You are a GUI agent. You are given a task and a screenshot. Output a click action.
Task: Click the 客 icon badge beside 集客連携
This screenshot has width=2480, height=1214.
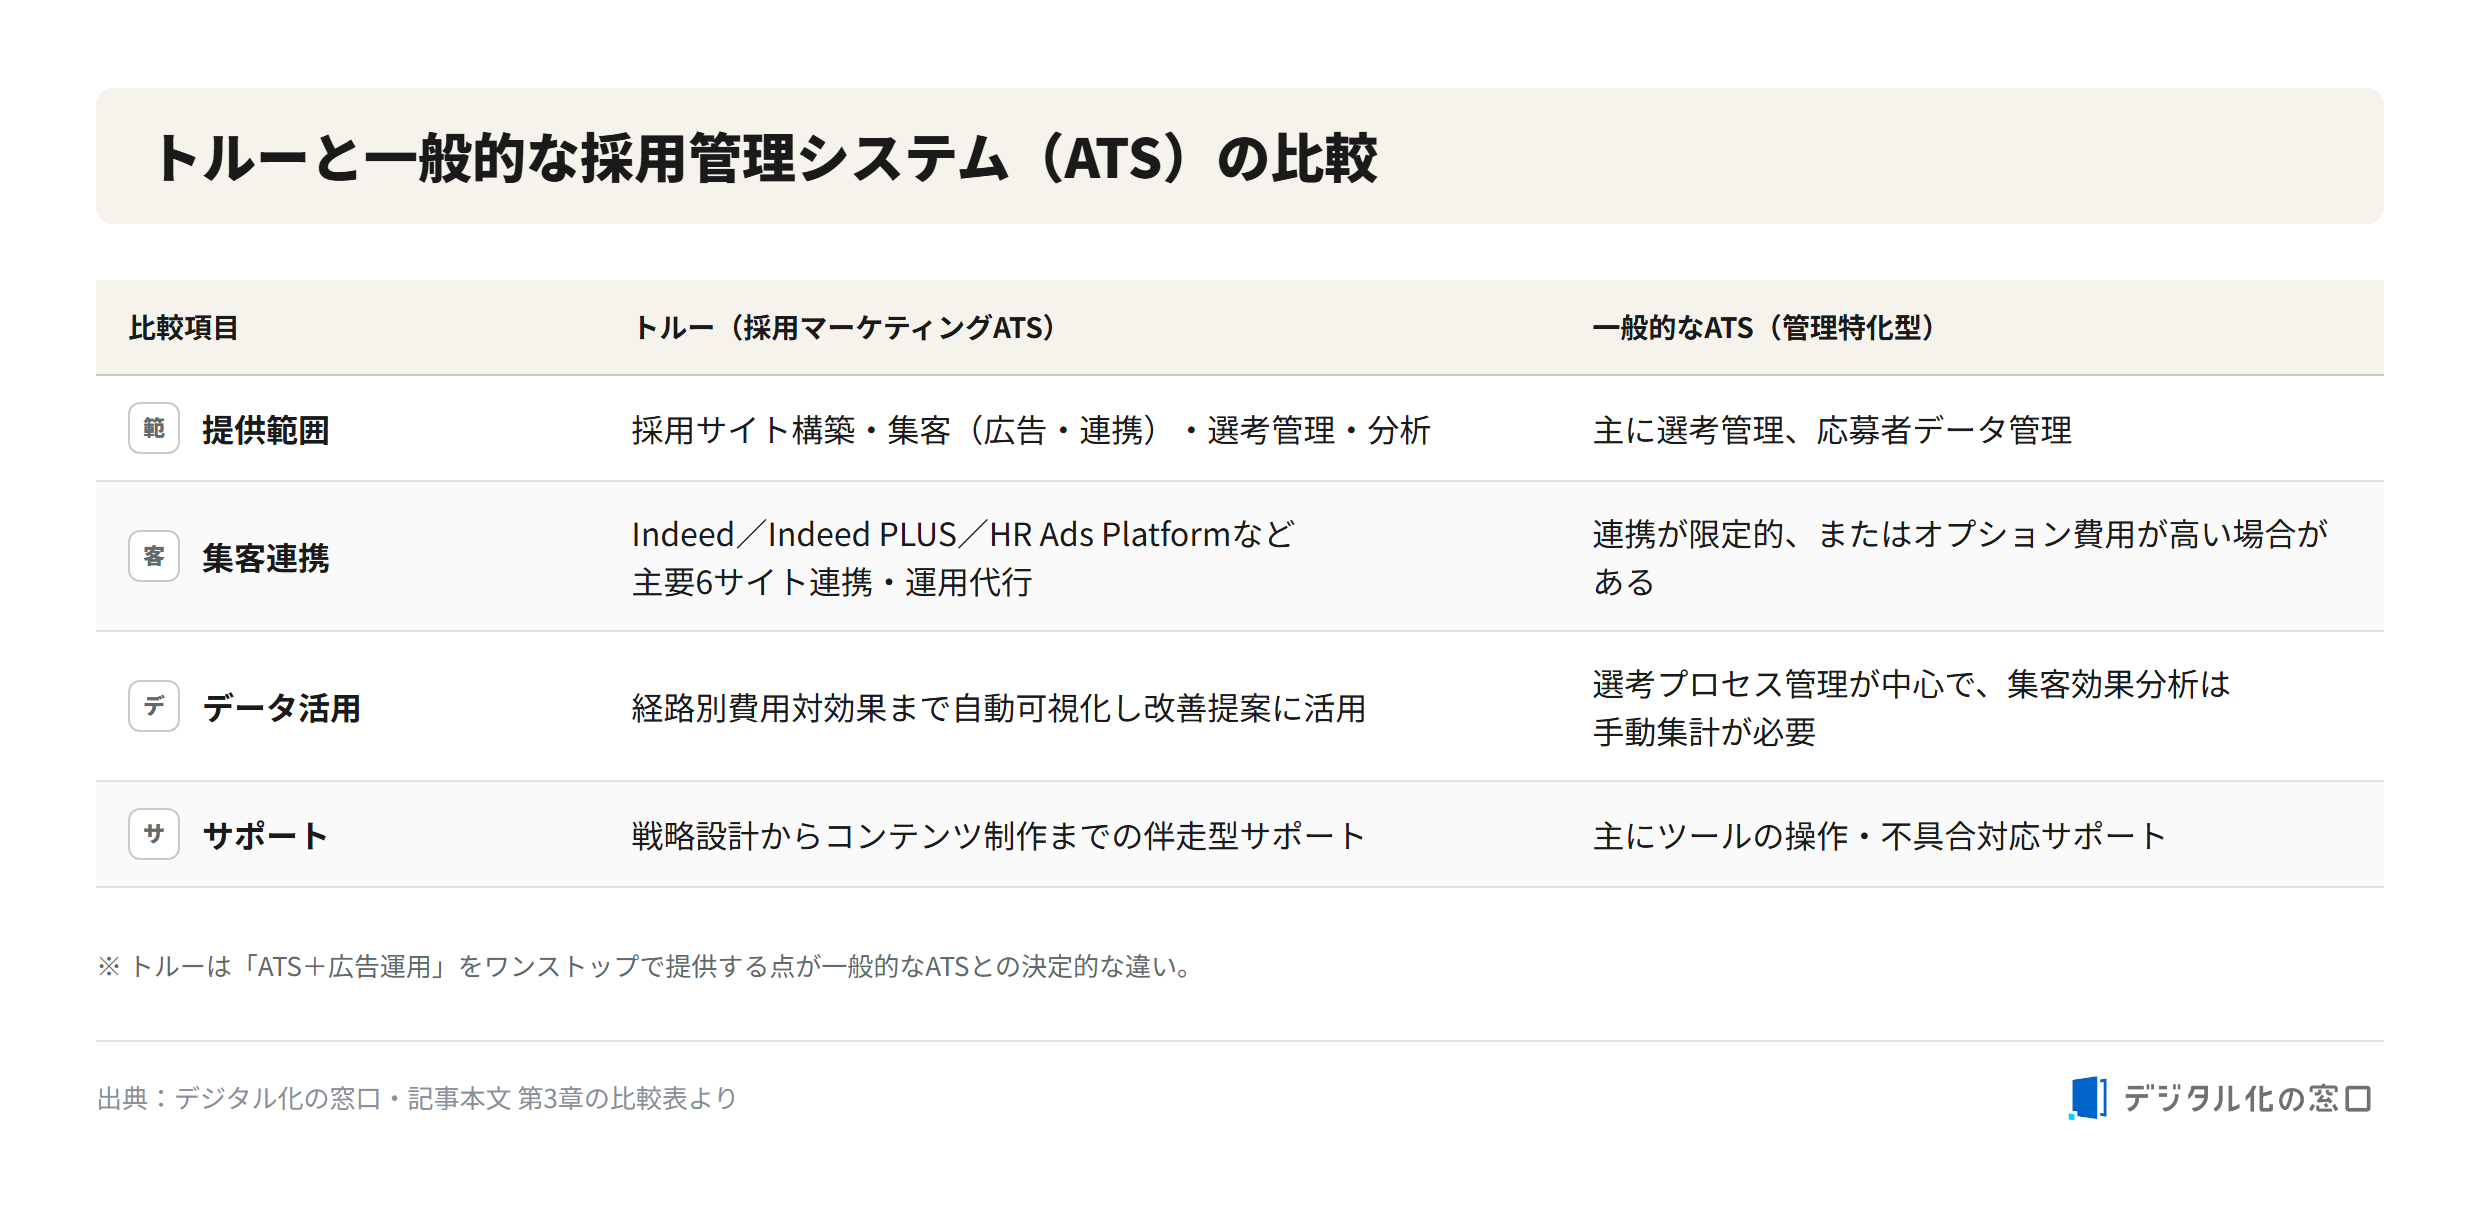(x=154, y=556)
